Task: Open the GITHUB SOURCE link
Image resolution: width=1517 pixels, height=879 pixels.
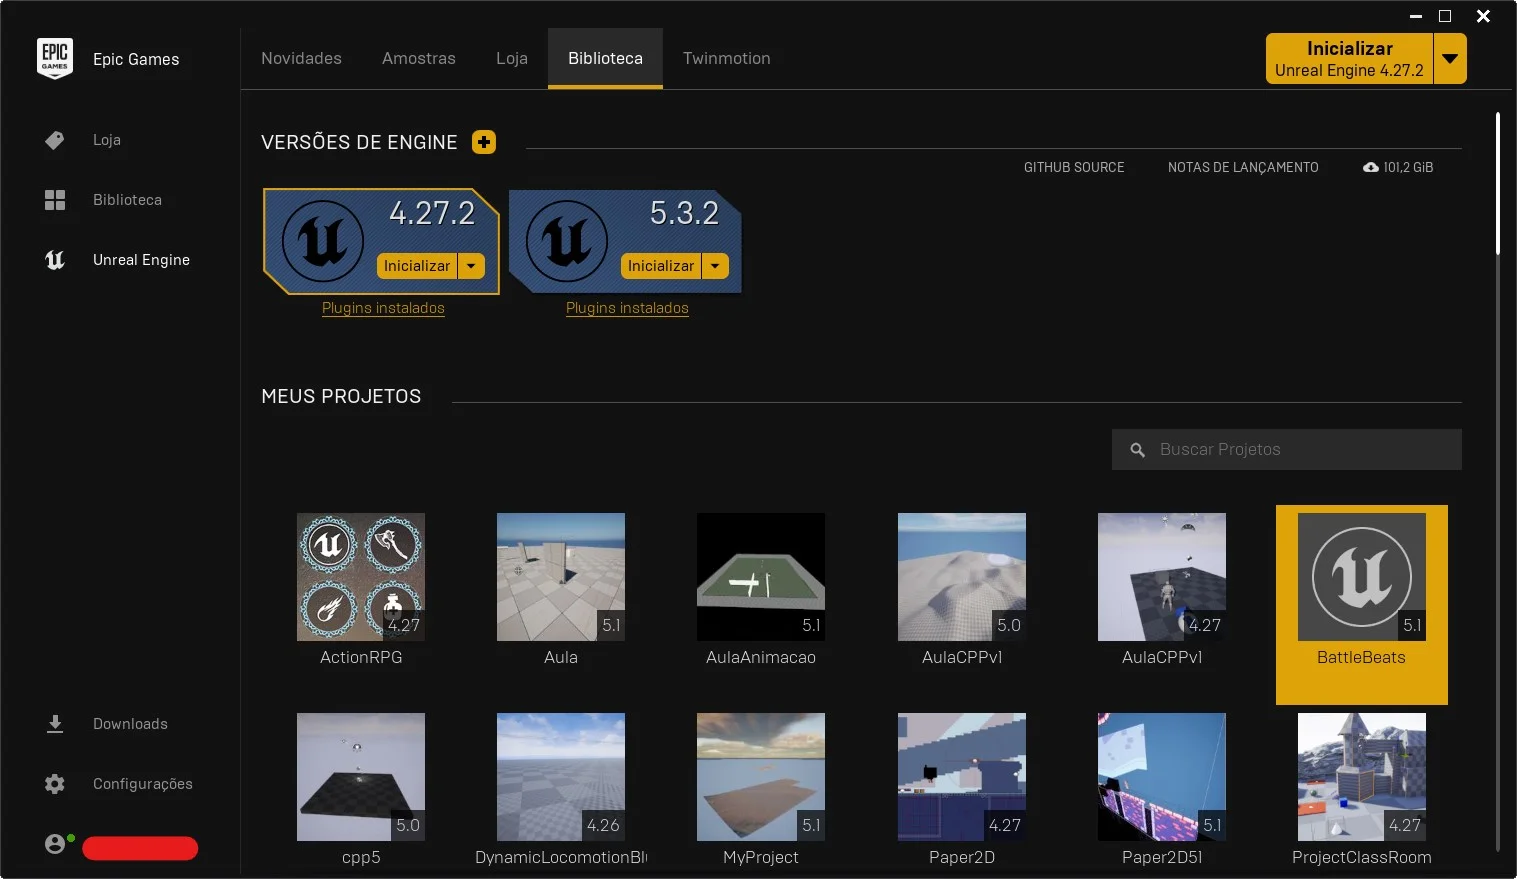Action: [1074, 167]
